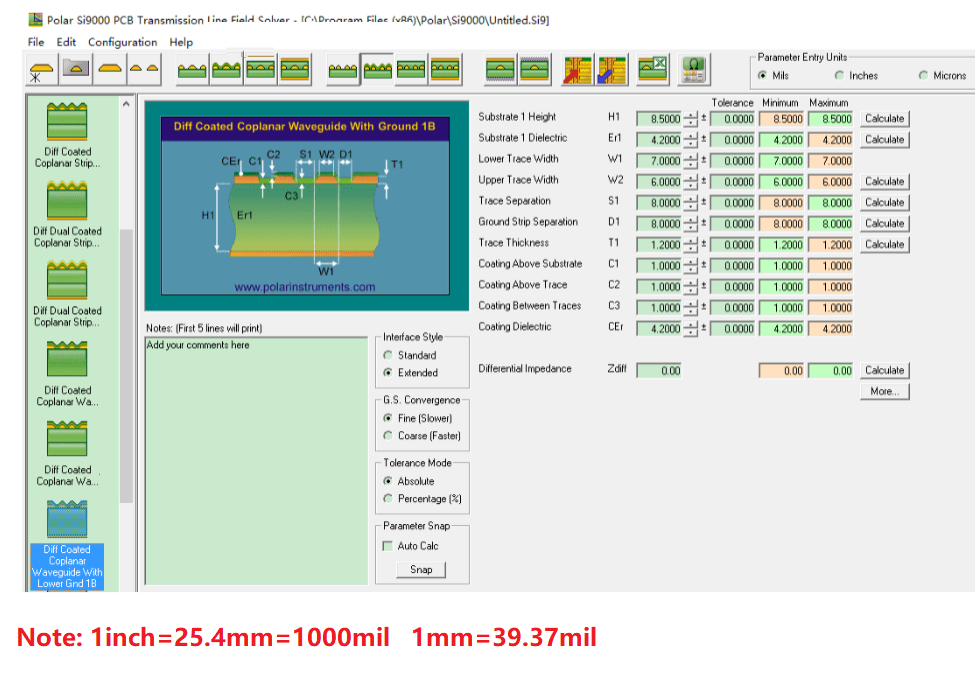The height and width of the screenshot is (675, 975).
Task: Click the Substrate 1 Height H1 spinner
Action: pyautogui.click(x=690, y=119)
